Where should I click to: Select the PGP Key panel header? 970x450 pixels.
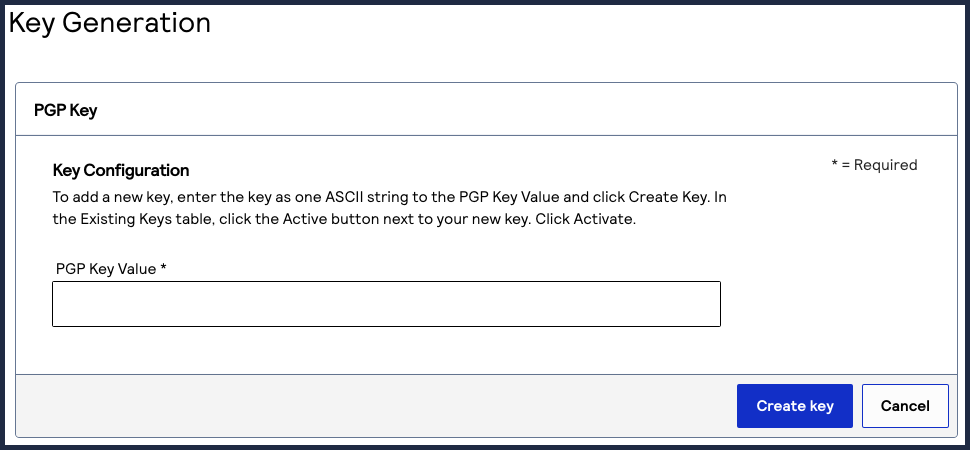pos(66,111)
